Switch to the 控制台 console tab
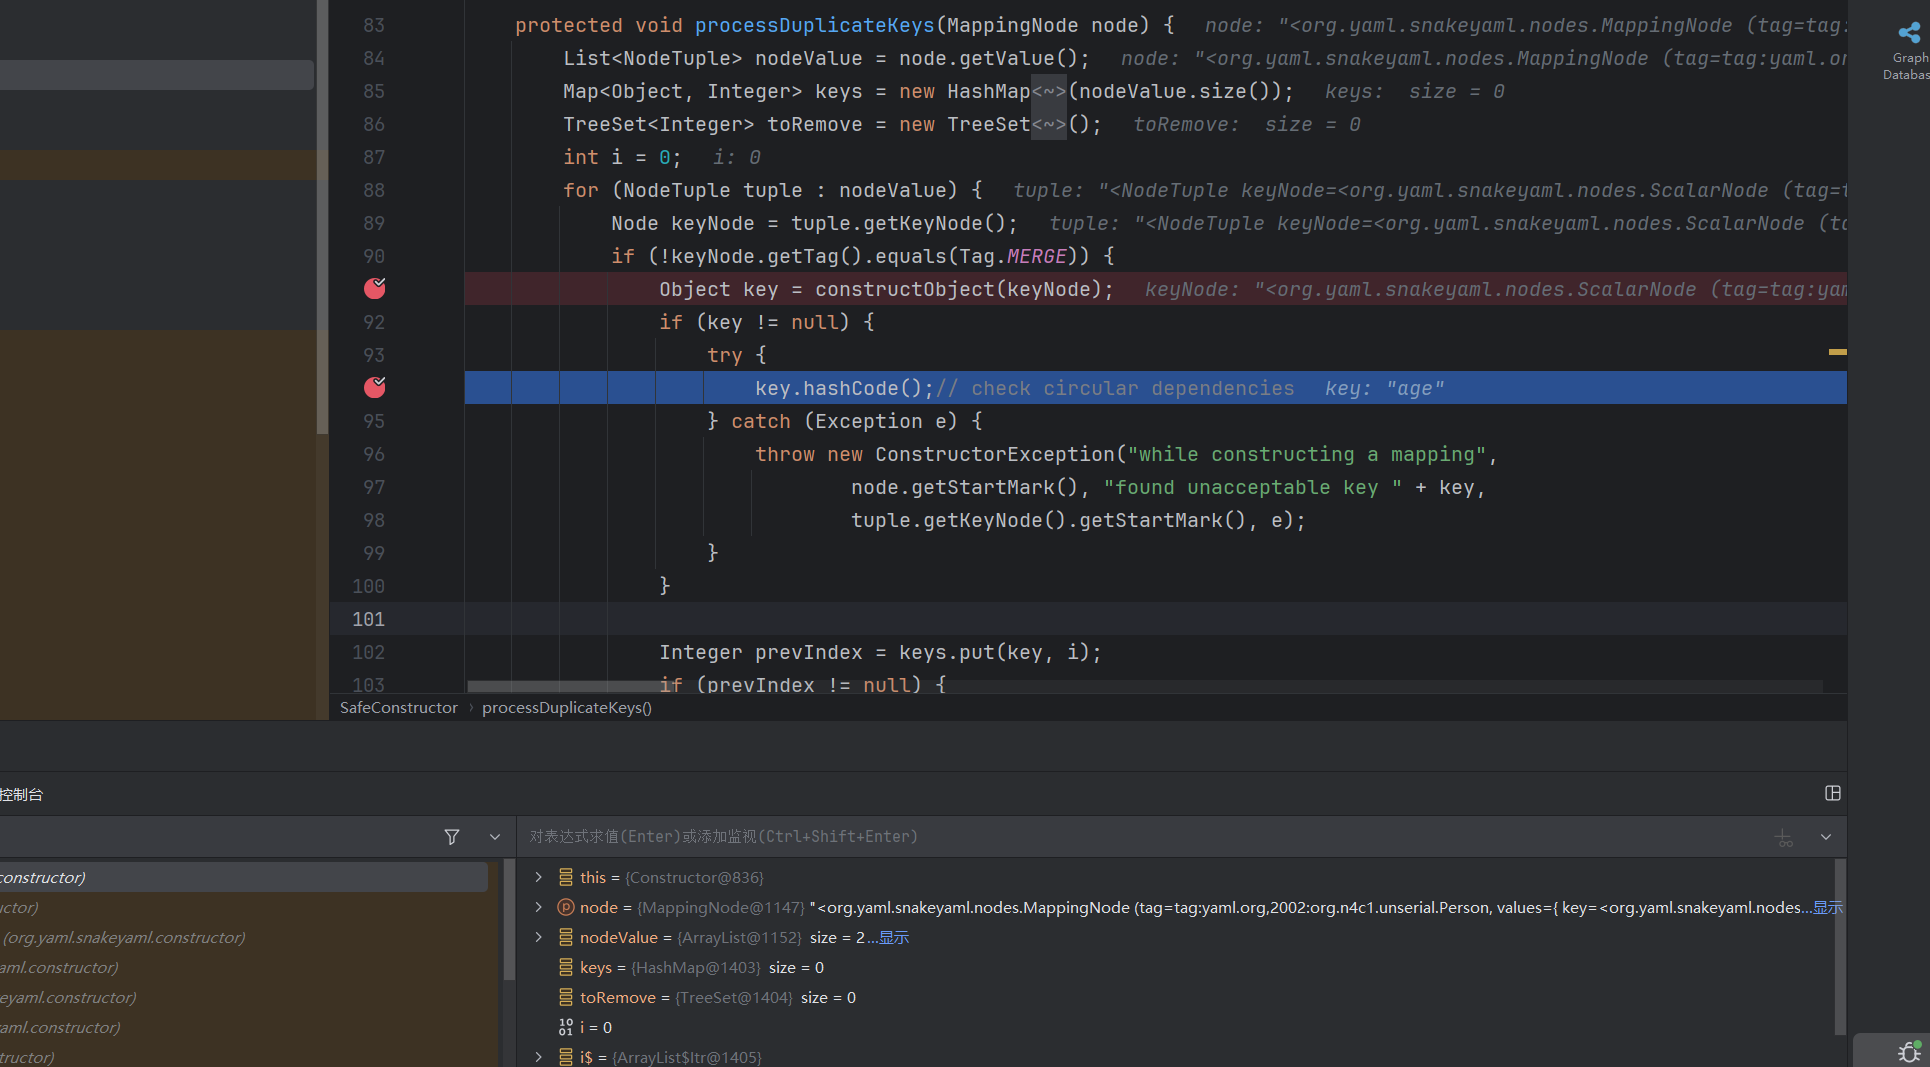This screenshot has height=1067, width=1930. (22, 795)
